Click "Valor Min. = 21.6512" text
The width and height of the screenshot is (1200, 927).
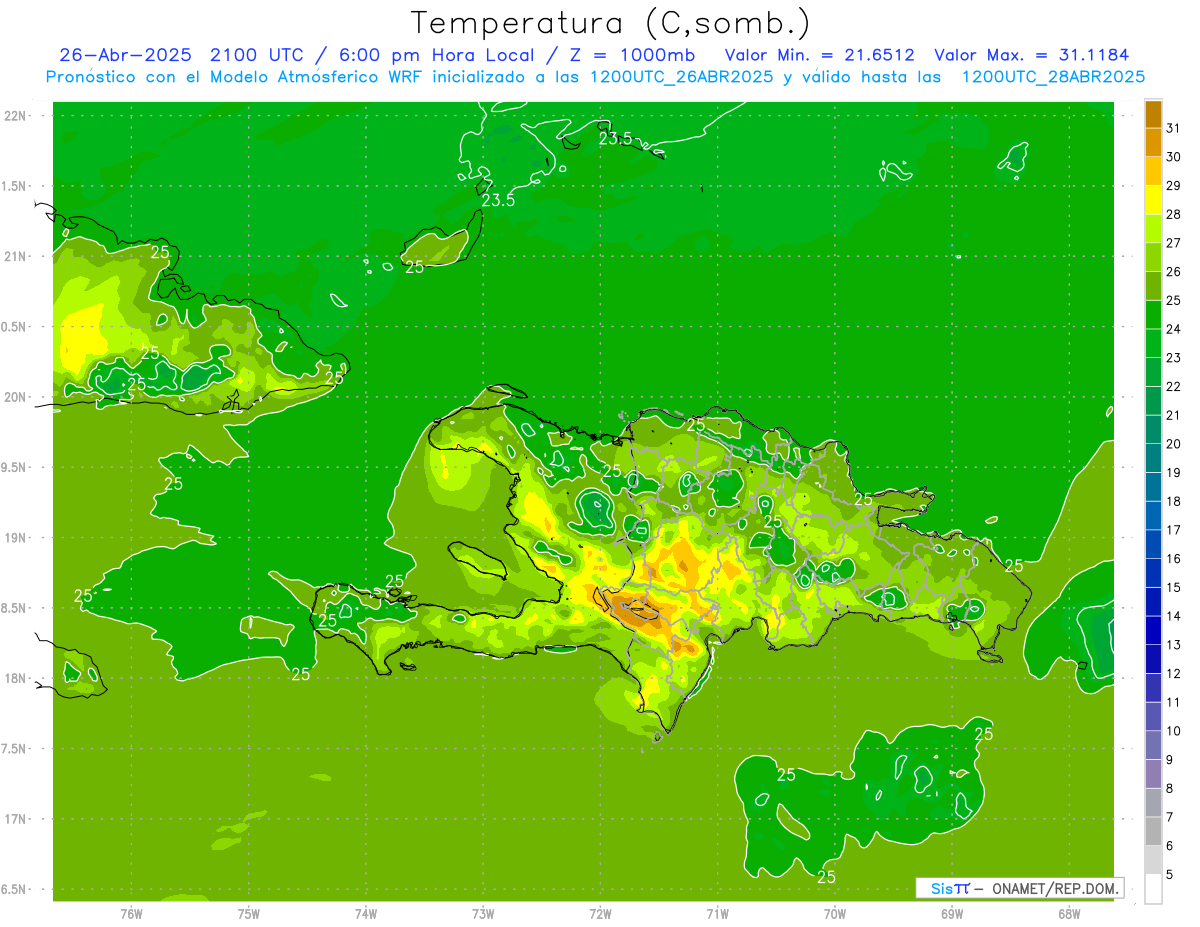819,55
